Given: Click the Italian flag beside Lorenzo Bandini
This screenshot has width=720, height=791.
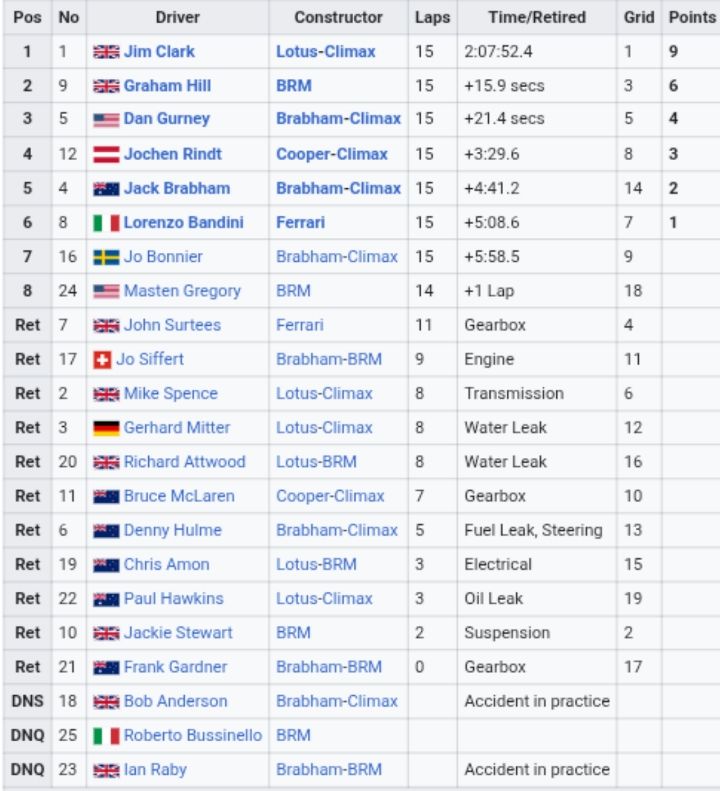Looking at the screenshot, I should pos(106,223).
